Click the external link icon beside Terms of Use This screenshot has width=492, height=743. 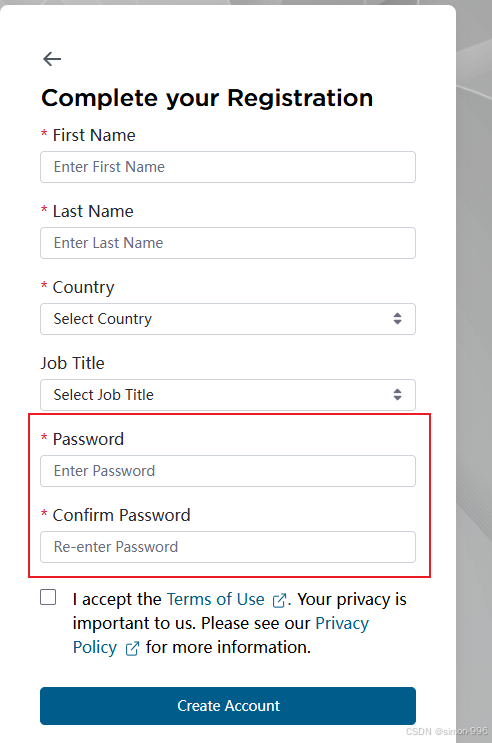pyautogui.click(x=279, y=600)
